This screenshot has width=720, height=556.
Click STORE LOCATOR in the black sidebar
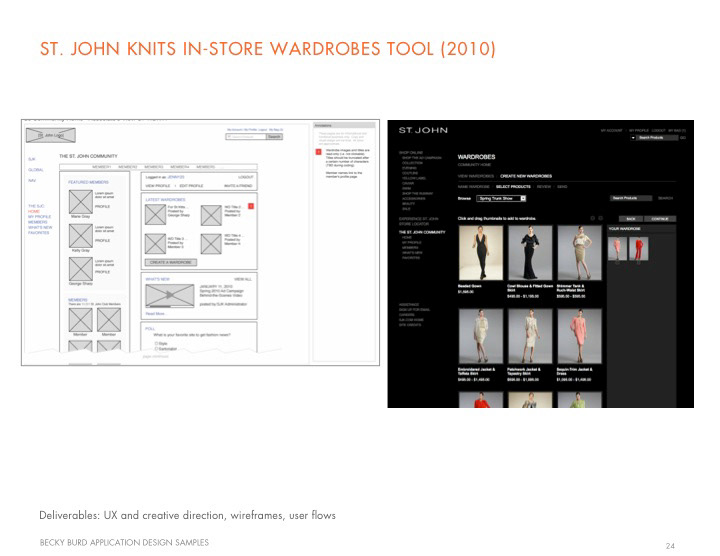(x=414, y=224)
